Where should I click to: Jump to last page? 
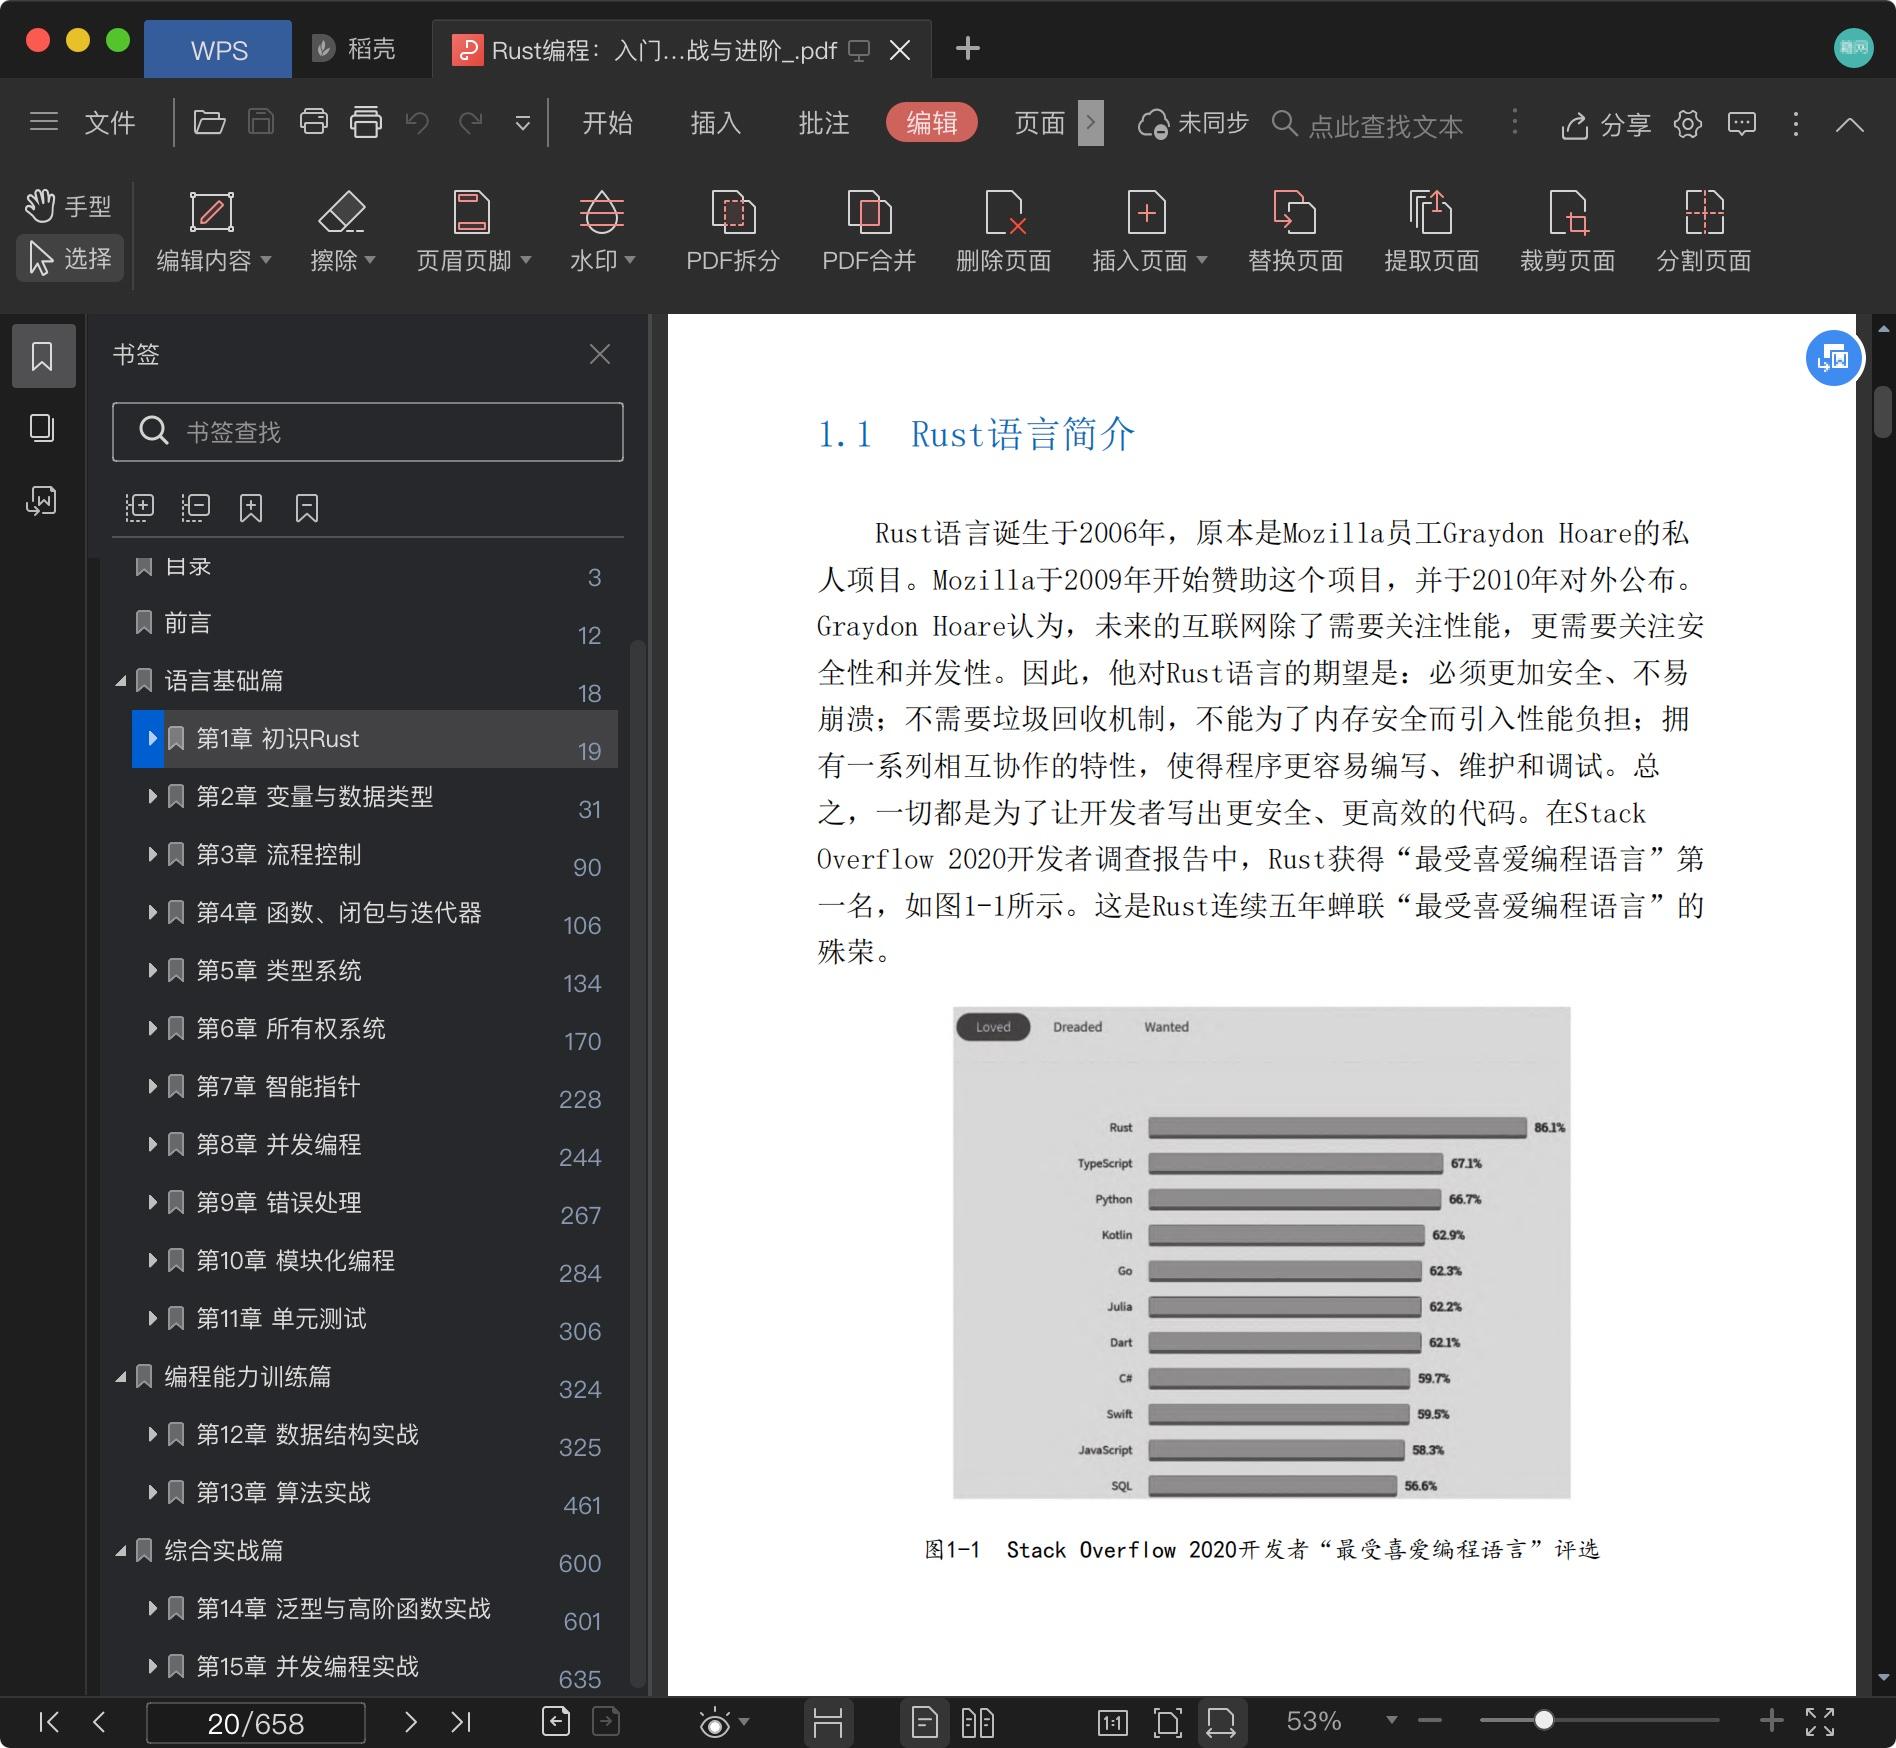pyautogui.click(x=461, y=1722)
